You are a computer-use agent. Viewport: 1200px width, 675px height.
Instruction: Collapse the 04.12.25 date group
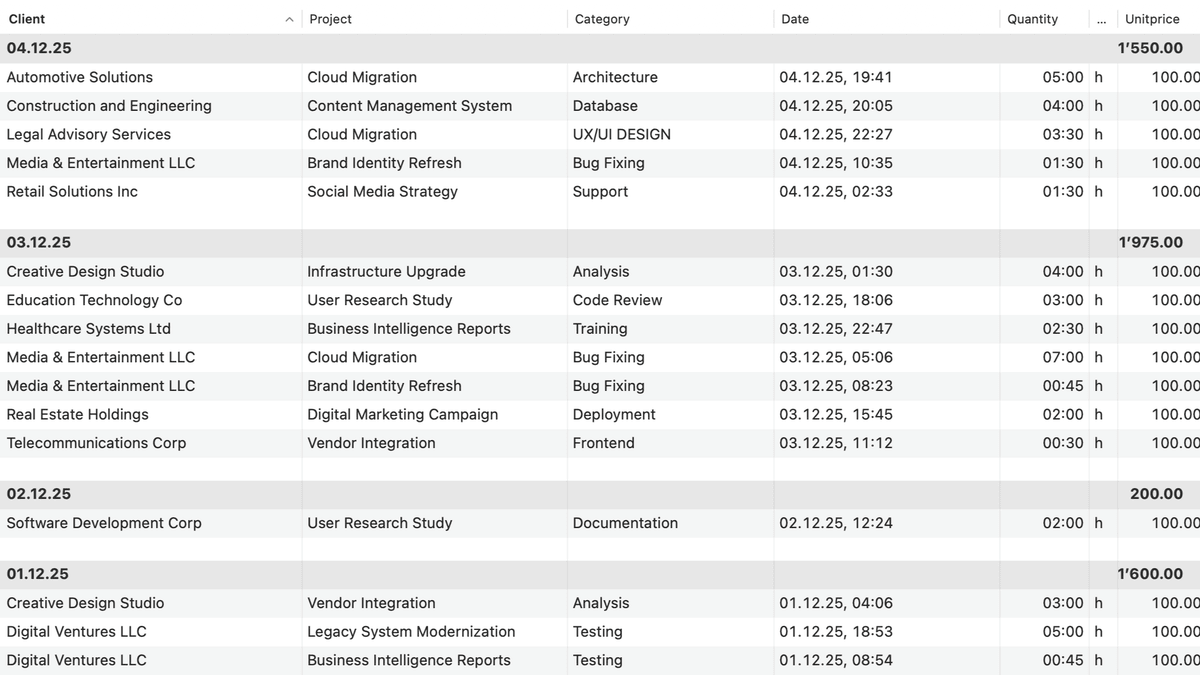[x=37, y=47]
